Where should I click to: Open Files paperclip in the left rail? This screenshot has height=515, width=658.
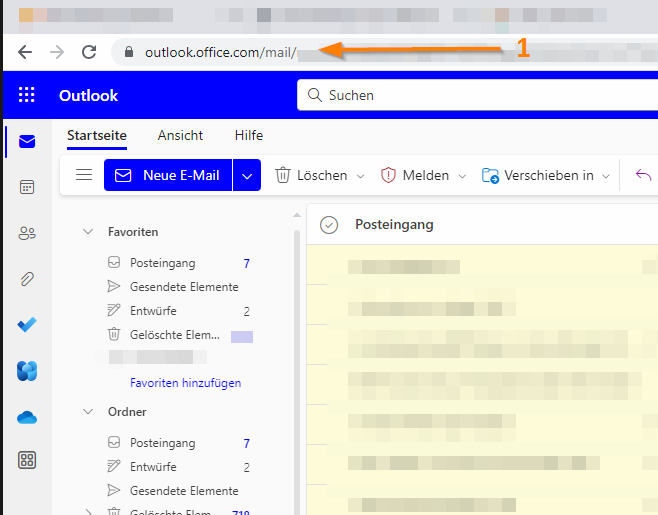click(27, 279)
